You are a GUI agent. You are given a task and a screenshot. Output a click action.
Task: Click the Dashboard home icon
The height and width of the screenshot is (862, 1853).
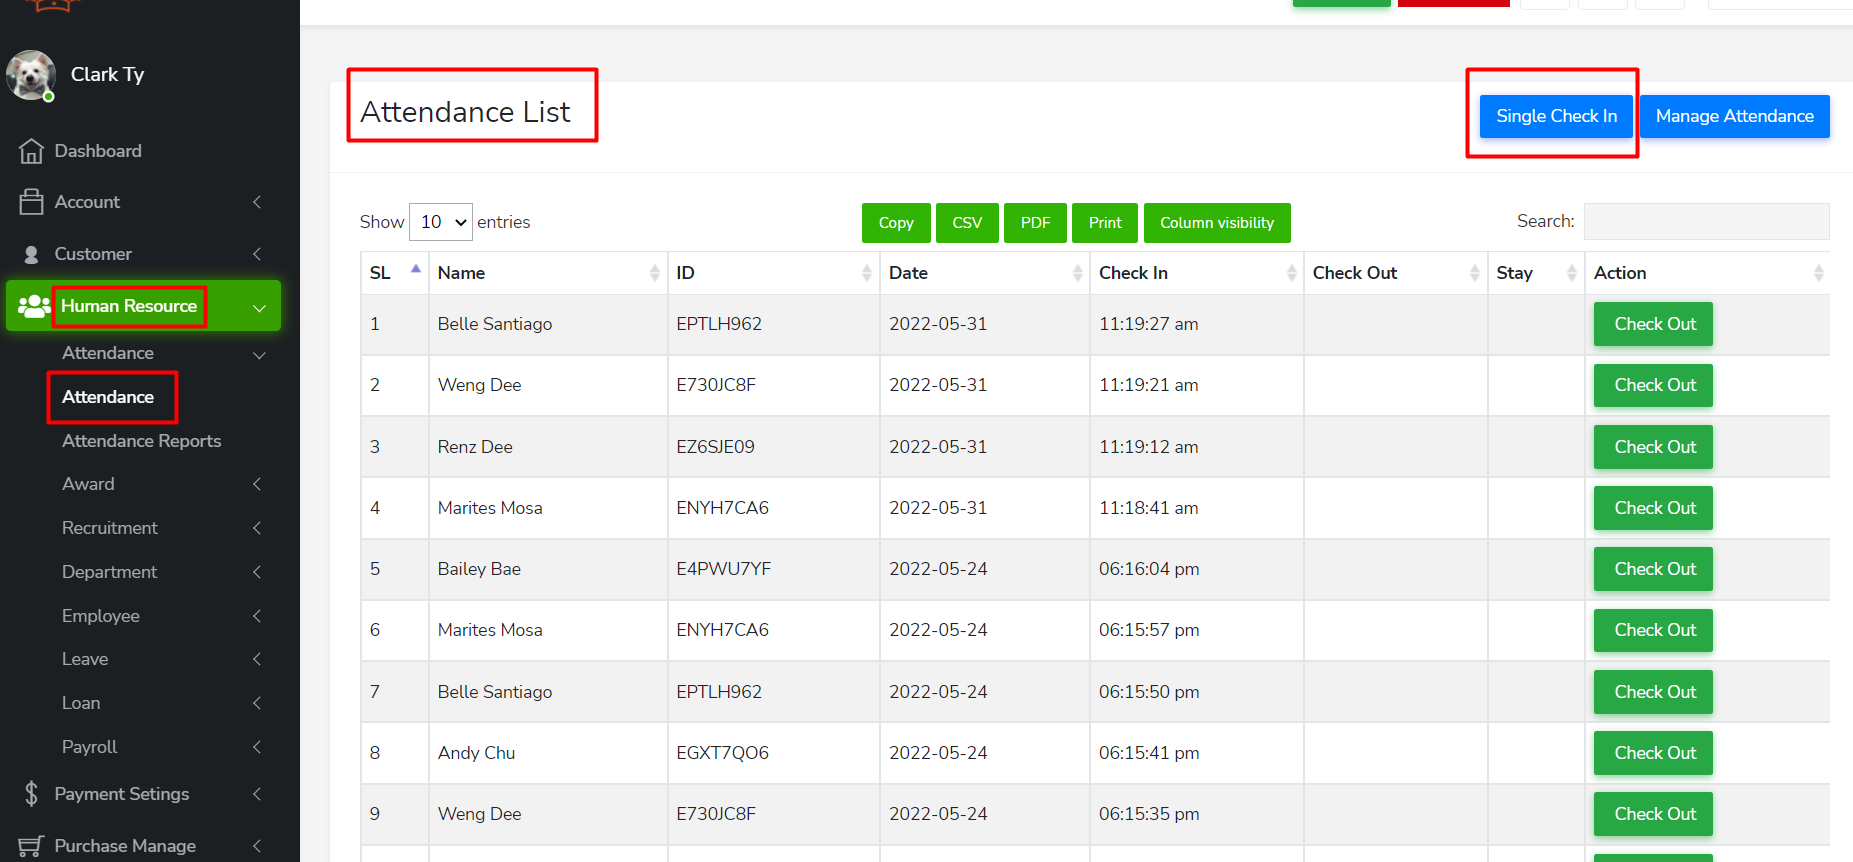[x=31, y=151]
